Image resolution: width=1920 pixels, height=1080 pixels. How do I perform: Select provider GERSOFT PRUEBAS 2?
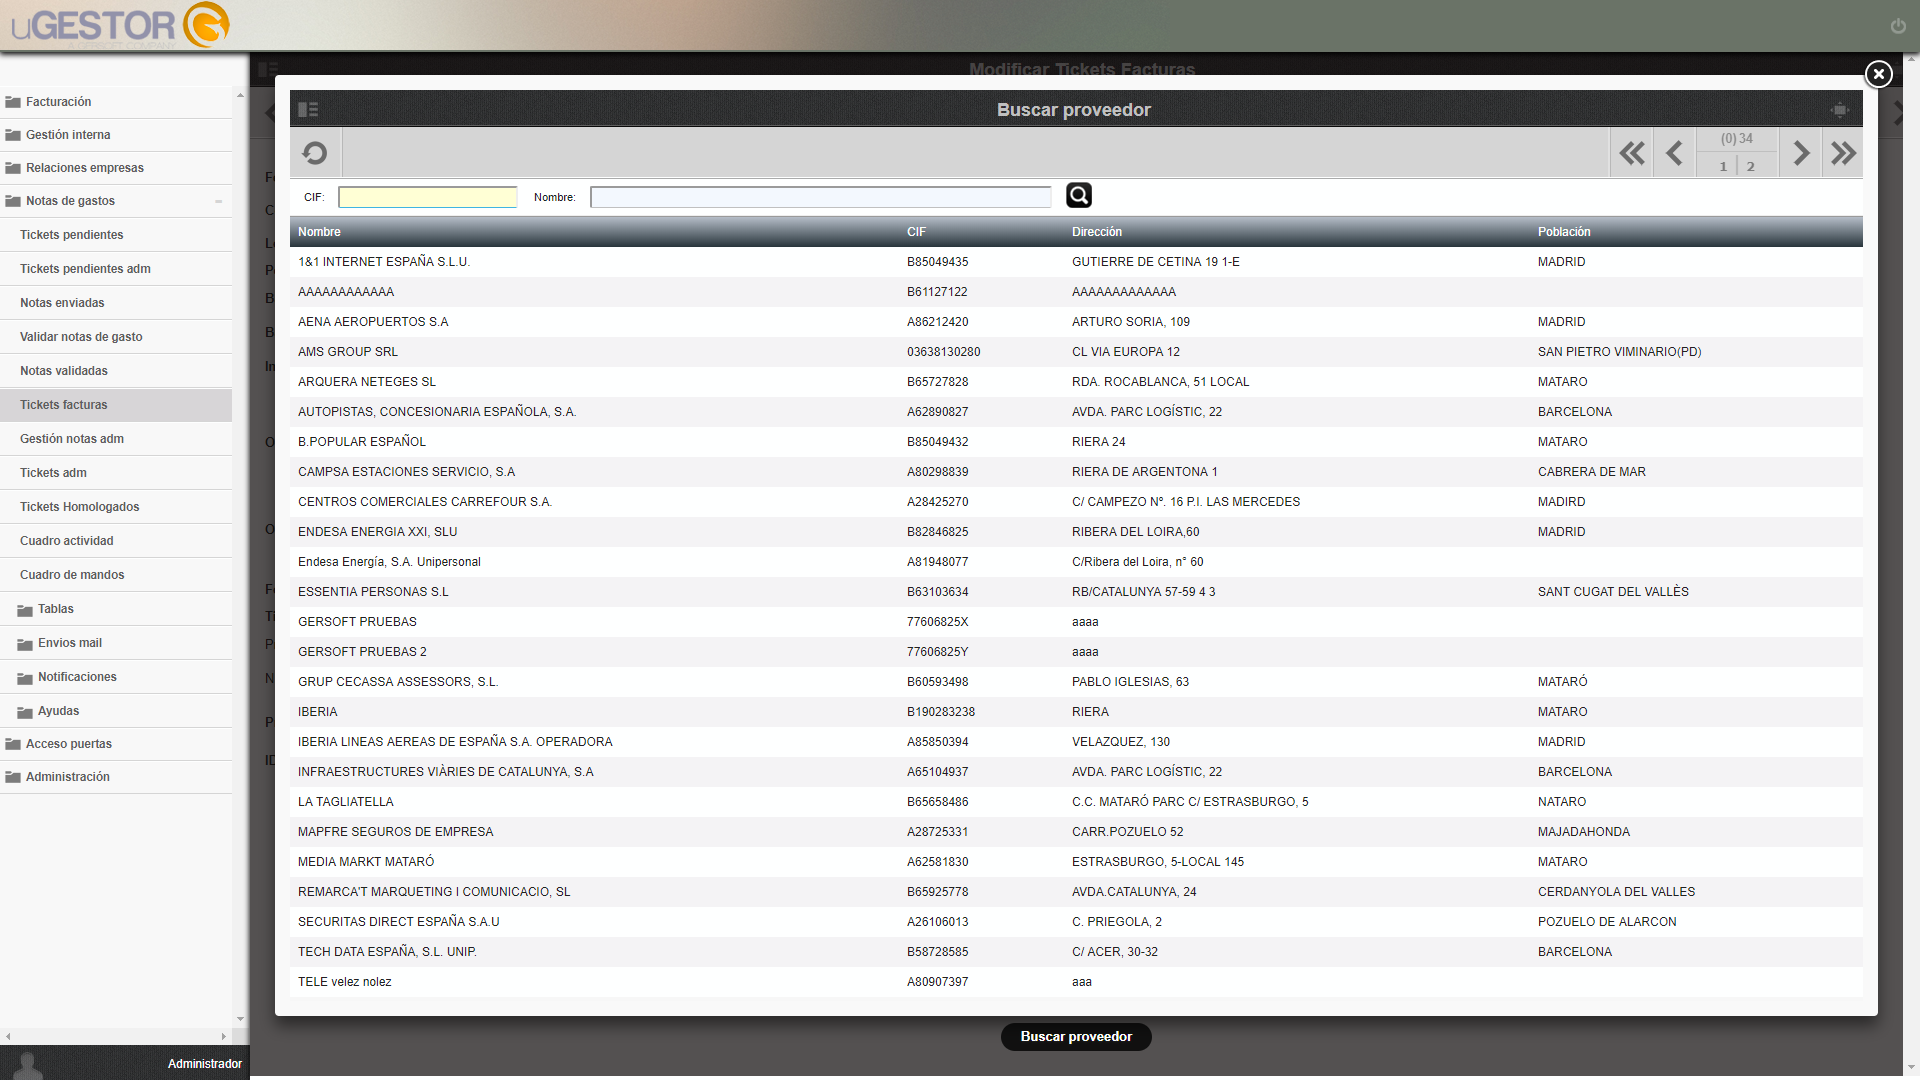coord(1076,652)
